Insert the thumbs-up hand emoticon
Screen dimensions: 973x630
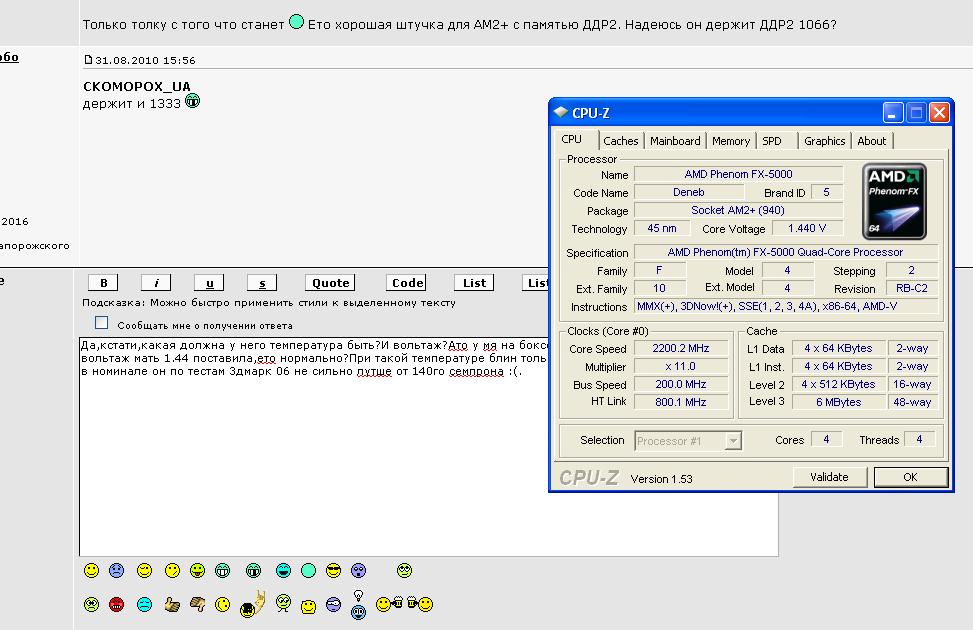point(173,604)
